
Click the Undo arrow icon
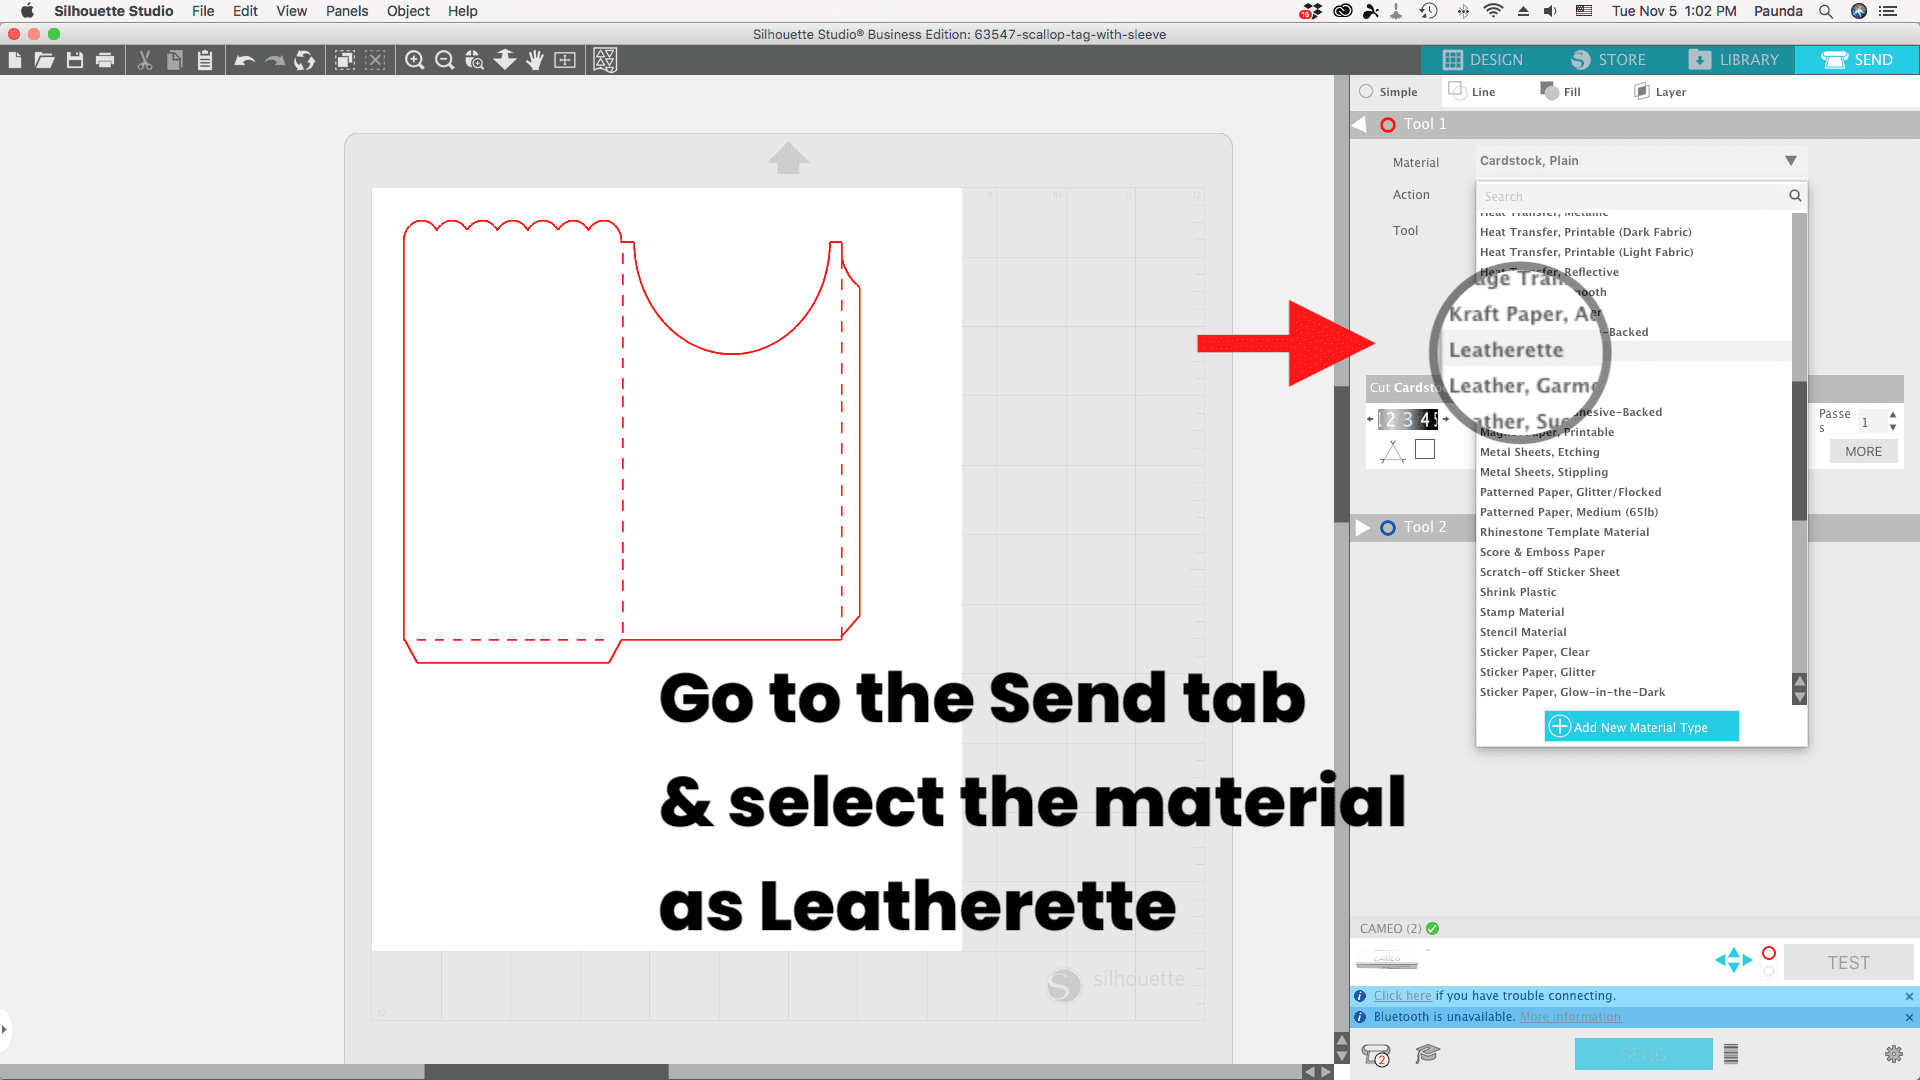pos(244,61)
